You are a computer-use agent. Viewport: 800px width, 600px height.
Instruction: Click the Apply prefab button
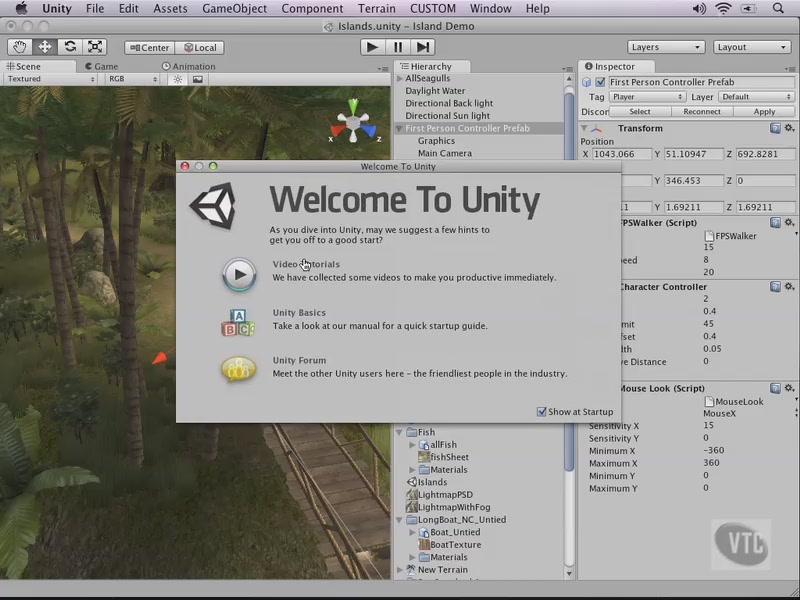764,112
